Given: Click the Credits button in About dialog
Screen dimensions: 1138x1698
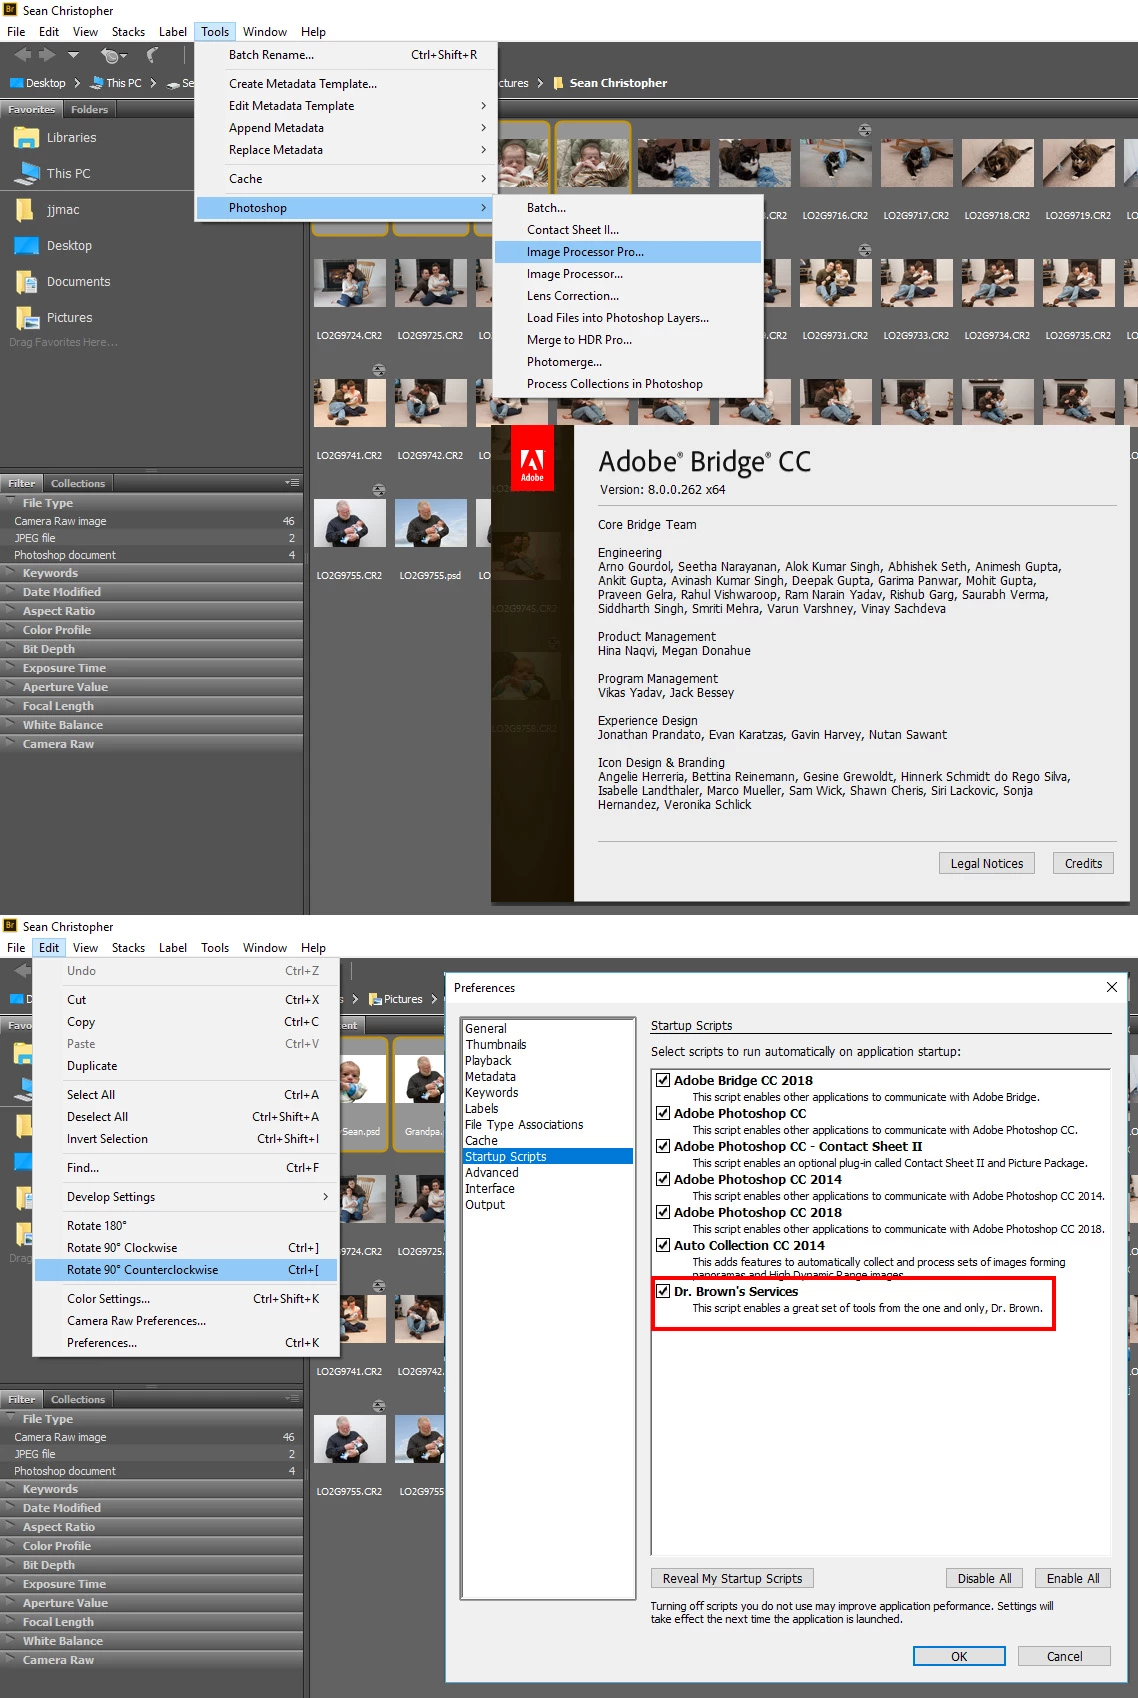Looking at the screenshot, I should point(1083,863).
